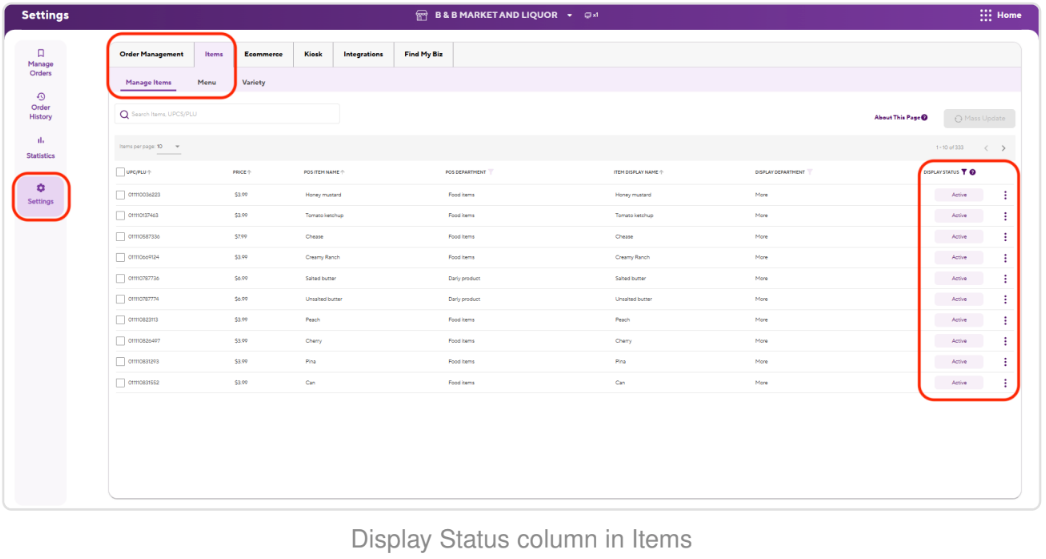Viewport: 1046px width, 559px height.
Task: Select the Settings gear in sidebar
Action: (x=41, y=188)
